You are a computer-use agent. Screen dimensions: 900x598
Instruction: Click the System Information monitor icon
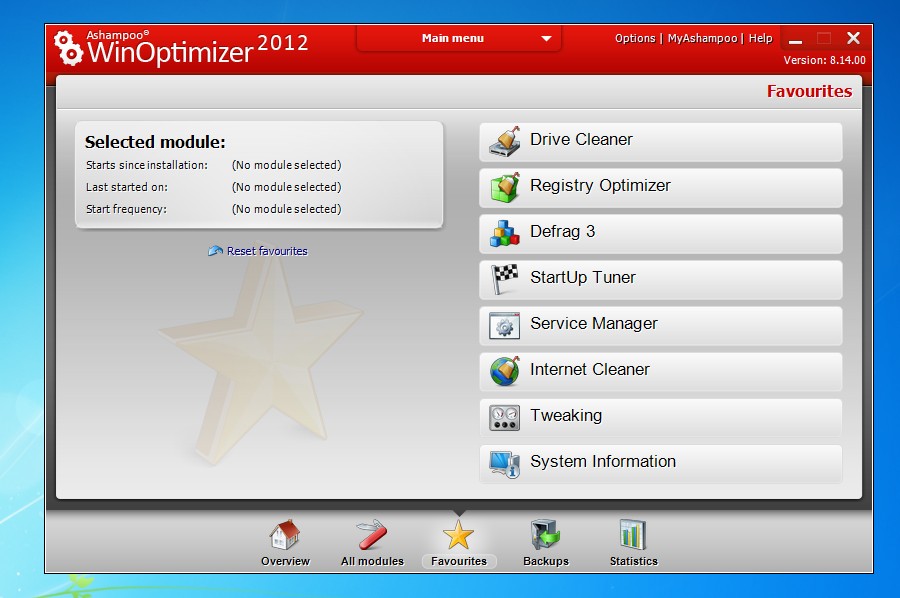(x=505, y=464)
